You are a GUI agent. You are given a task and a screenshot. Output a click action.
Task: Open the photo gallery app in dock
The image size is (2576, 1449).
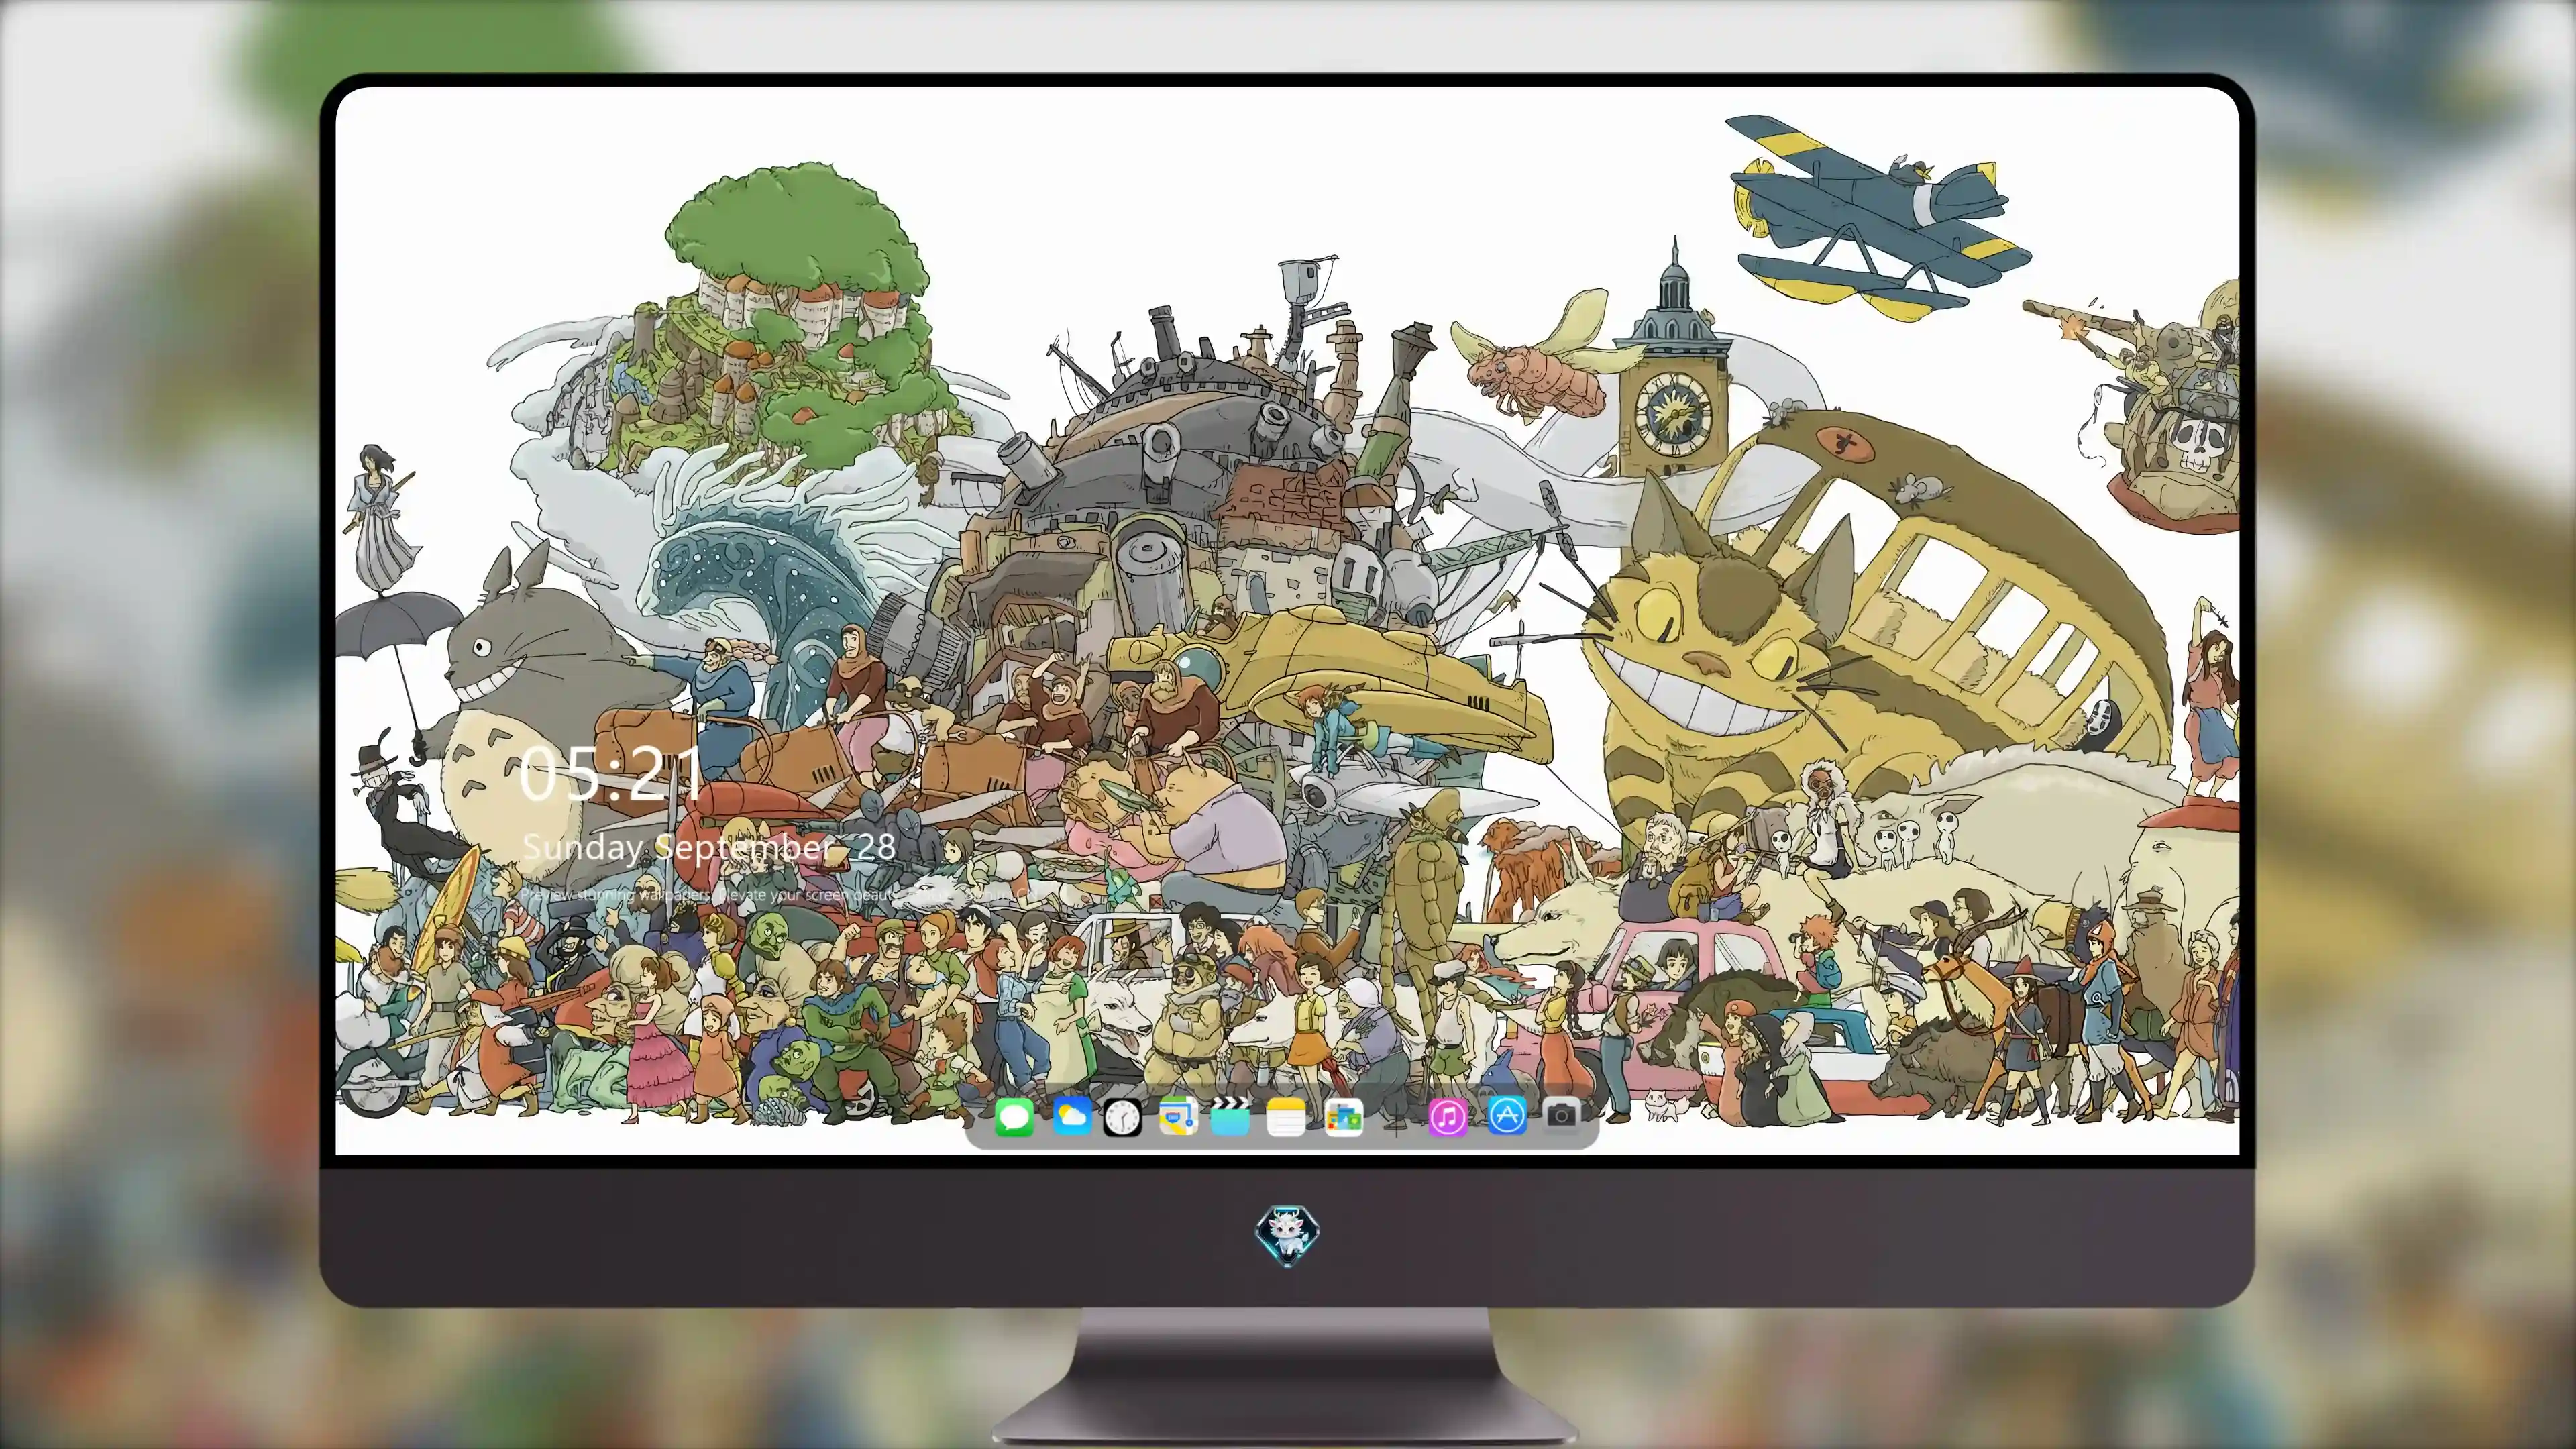1343,1117
